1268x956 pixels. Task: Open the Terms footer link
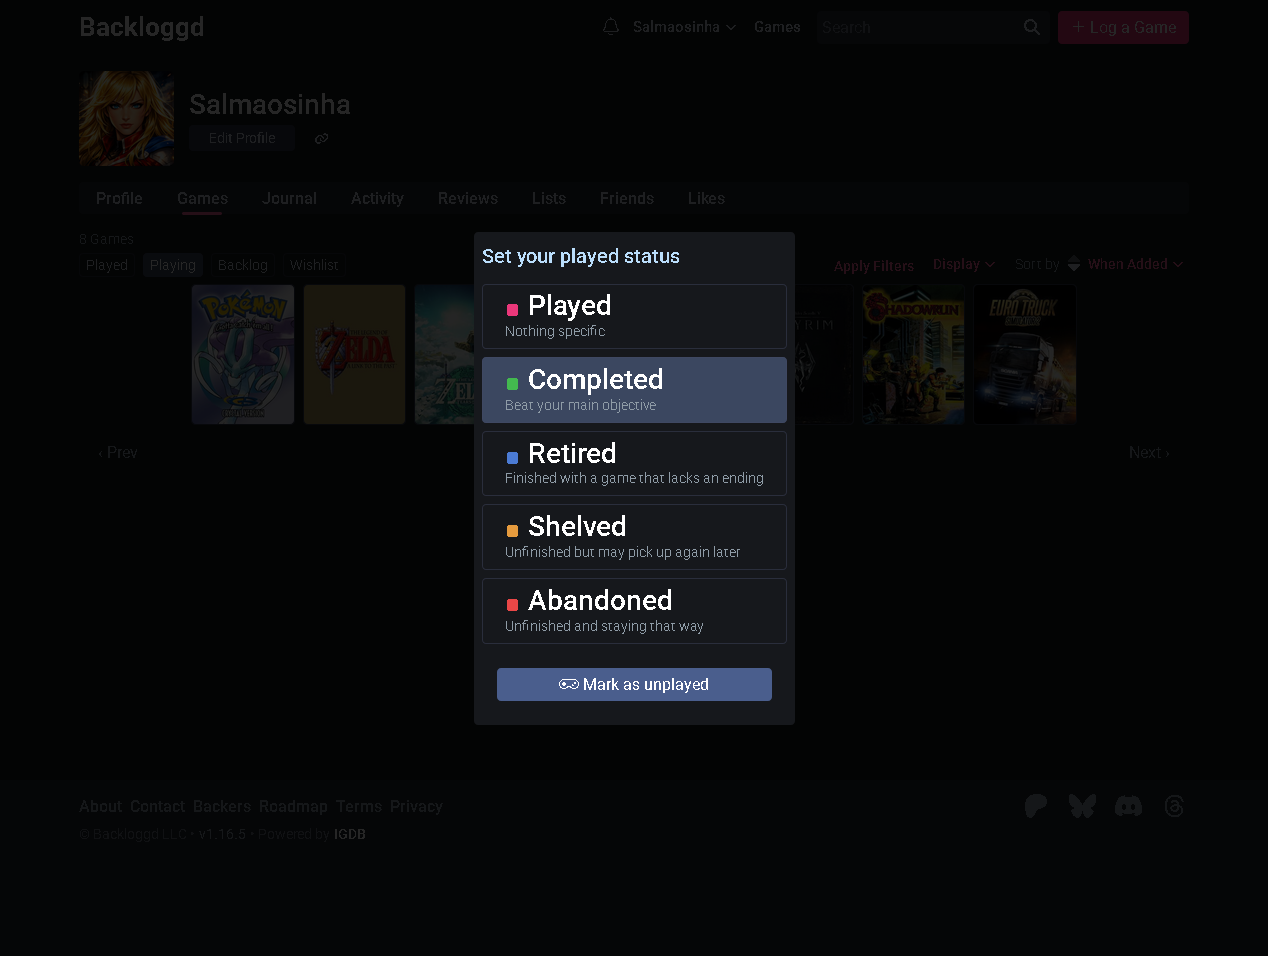[x=359, y=806]
